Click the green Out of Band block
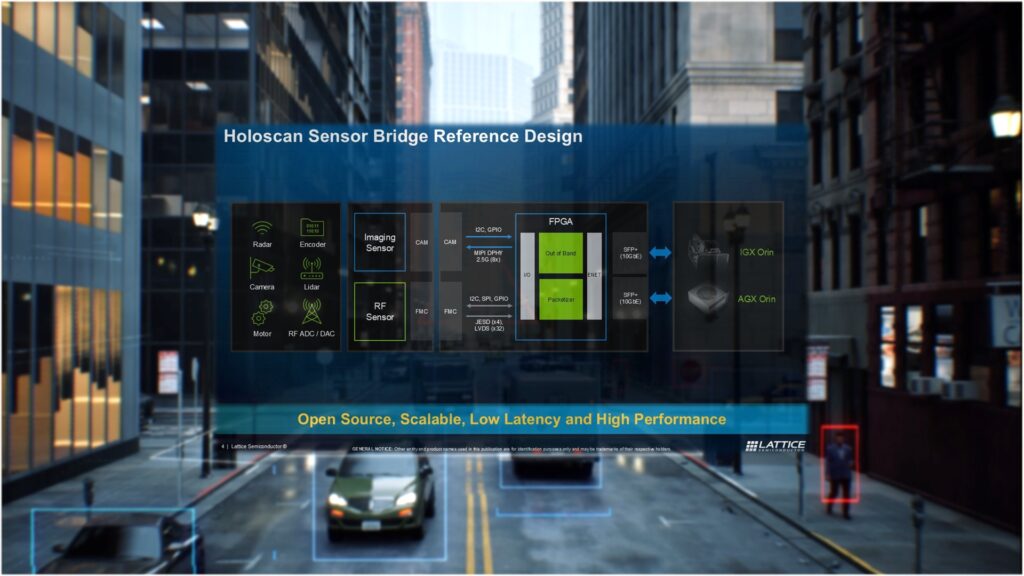 pos(560,253)
